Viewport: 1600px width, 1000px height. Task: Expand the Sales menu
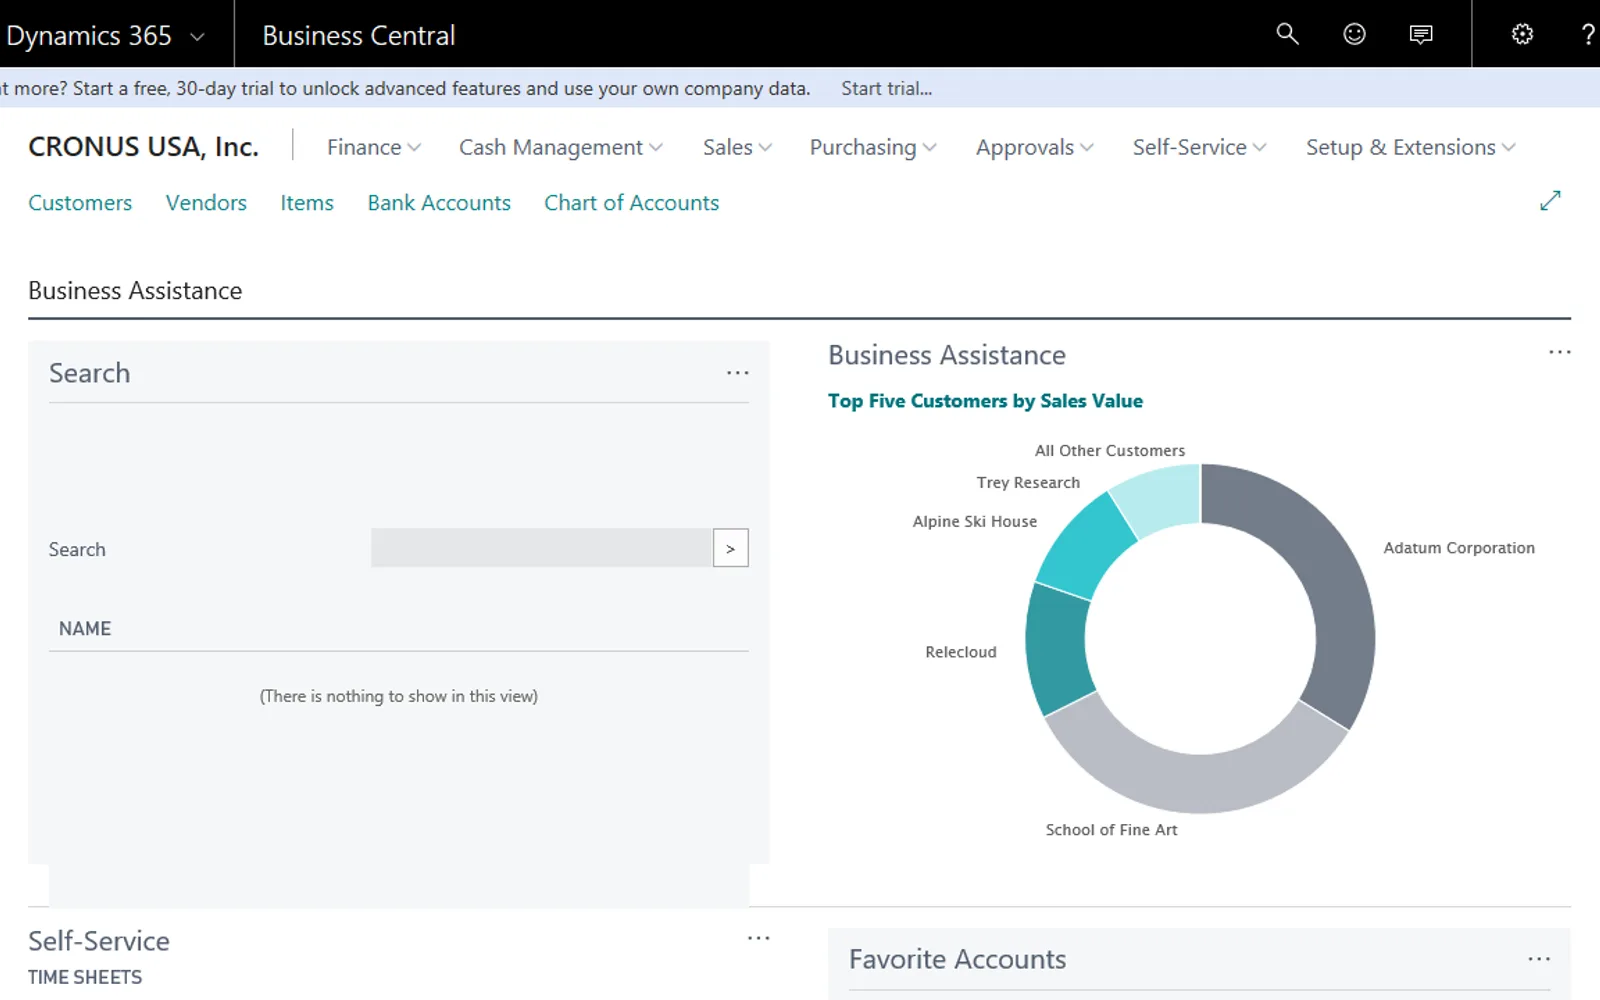click(x=738, y=147)
